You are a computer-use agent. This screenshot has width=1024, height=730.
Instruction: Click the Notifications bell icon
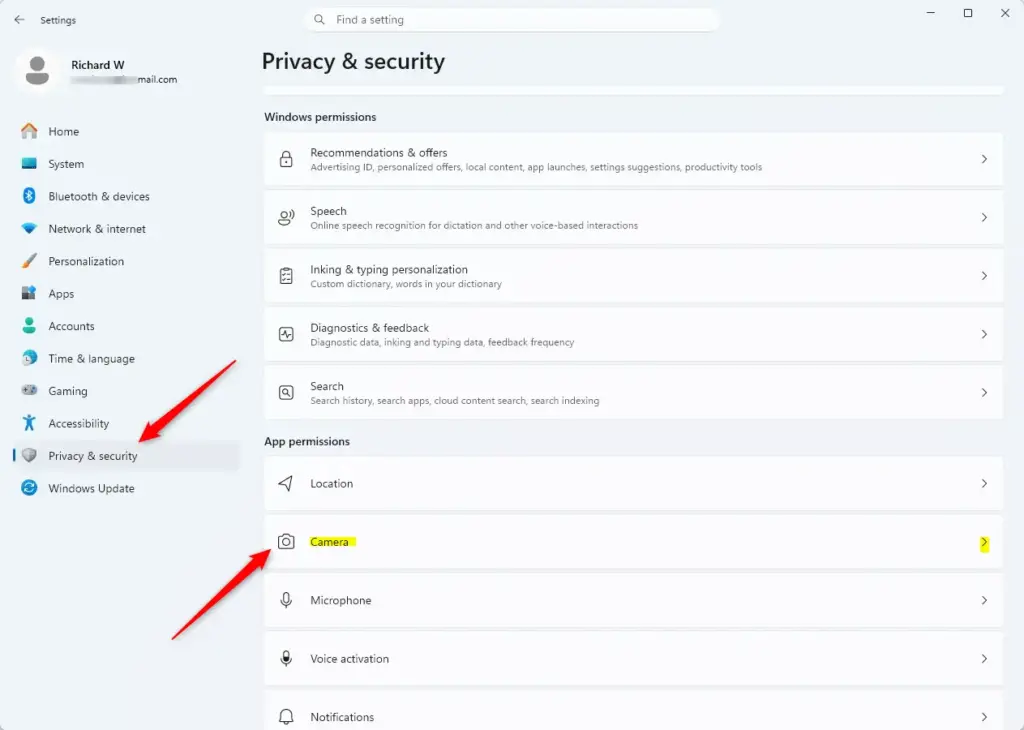[286, 716]
